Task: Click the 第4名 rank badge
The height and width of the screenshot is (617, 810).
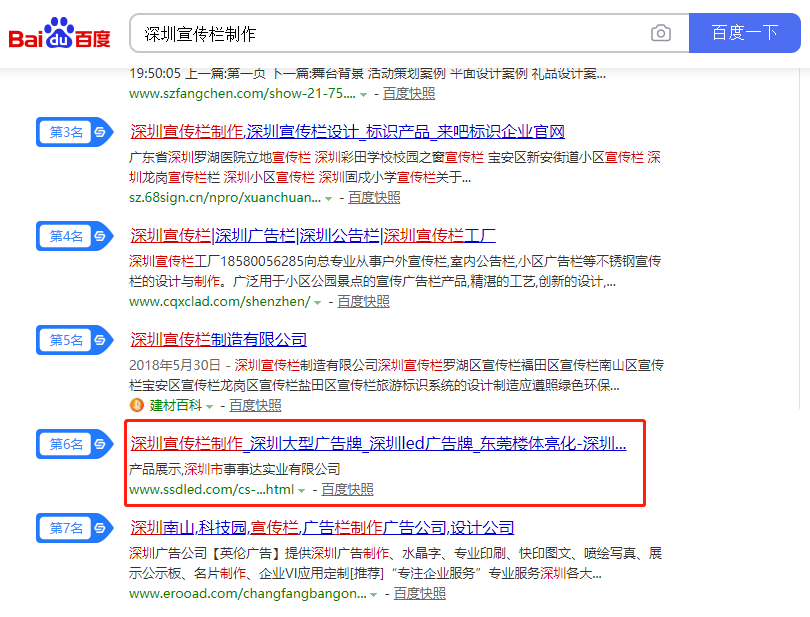Action: [75, 236]
